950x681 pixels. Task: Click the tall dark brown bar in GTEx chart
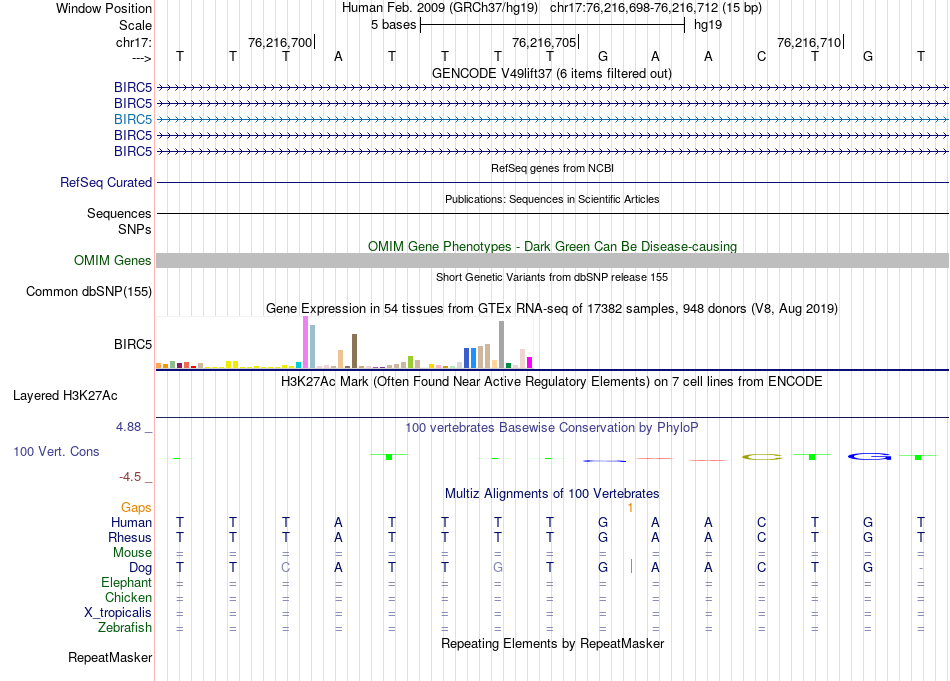coord(354,351)
